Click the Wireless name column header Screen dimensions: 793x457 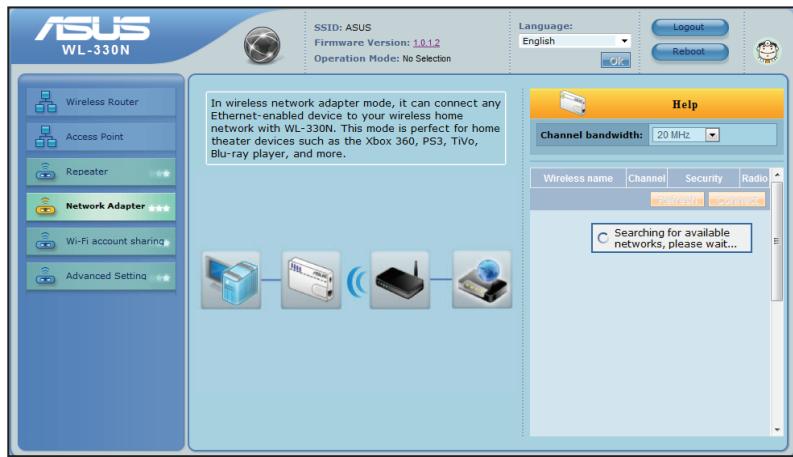pyautogui.click(x=578, y=178)
